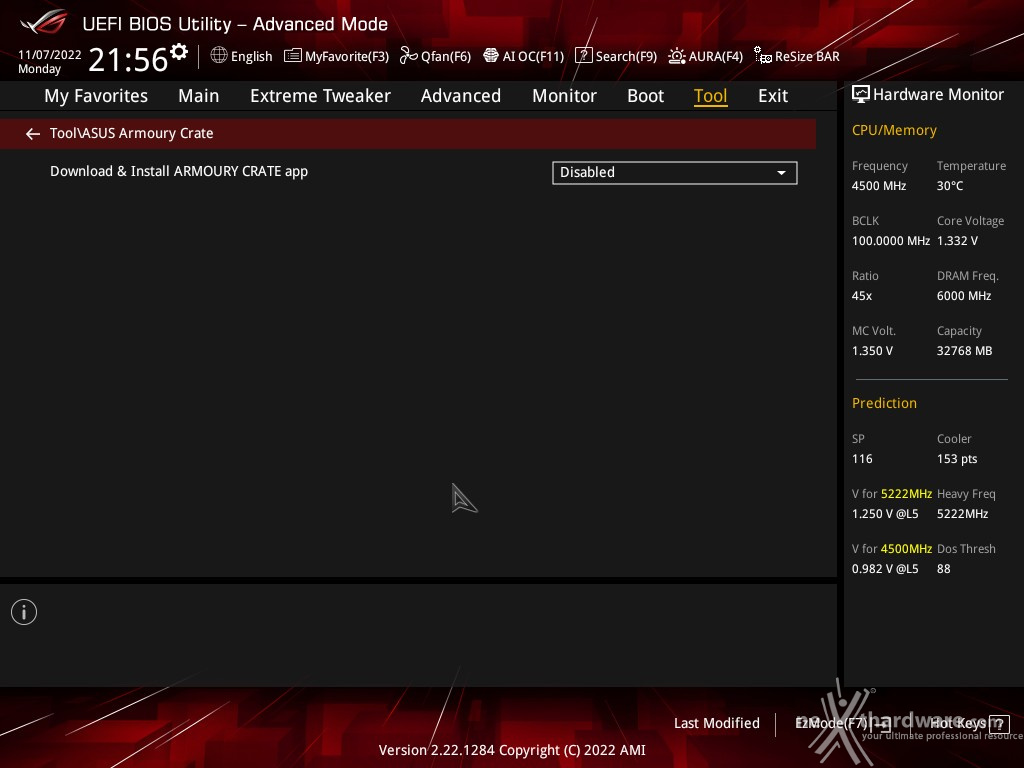This screenshot has height=768, width=1024.
Task: Click the 45x ratio value
Action: coord(862,296)
